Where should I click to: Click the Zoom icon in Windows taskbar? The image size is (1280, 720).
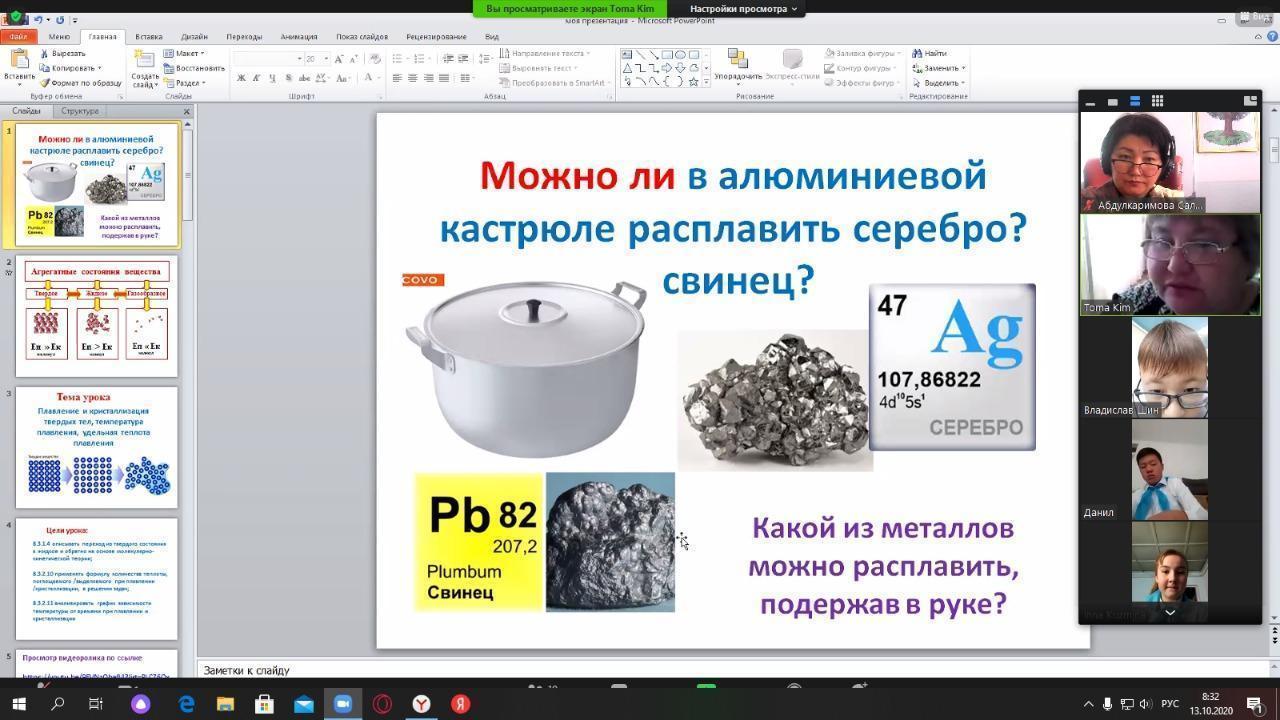(343, 703)
